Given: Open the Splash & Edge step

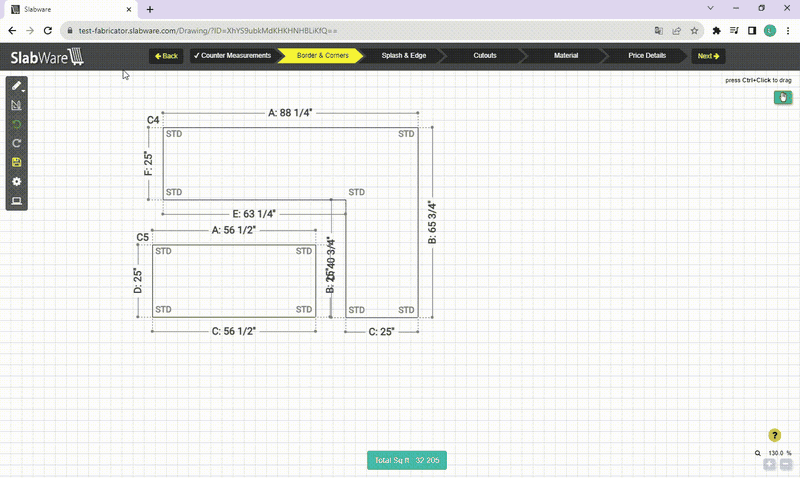Looking at the screenshot, I should tap(404, 56).
